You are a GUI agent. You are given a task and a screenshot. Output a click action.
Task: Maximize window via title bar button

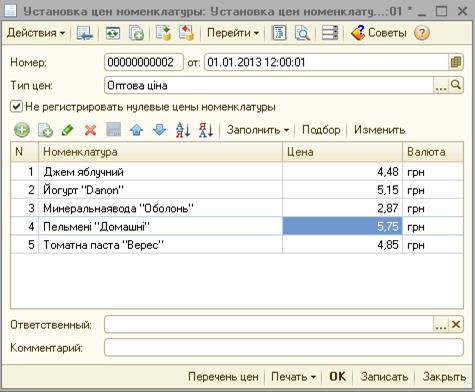click(x=441, y=12)
